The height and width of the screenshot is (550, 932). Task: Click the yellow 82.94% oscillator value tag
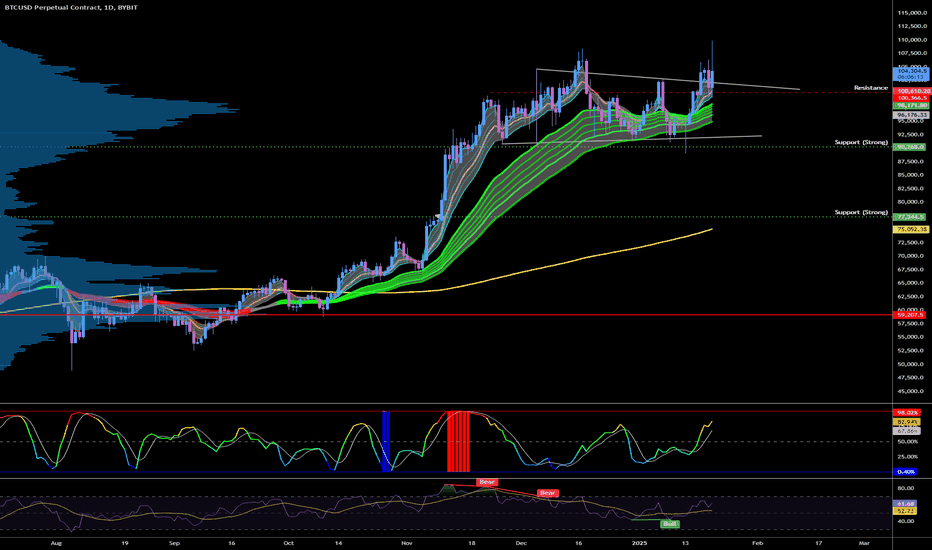pos(907,422)
